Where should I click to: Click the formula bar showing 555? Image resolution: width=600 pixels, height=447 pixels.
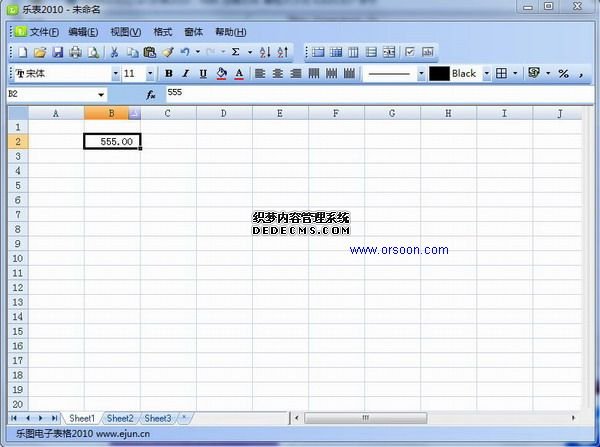pos(380,94)
